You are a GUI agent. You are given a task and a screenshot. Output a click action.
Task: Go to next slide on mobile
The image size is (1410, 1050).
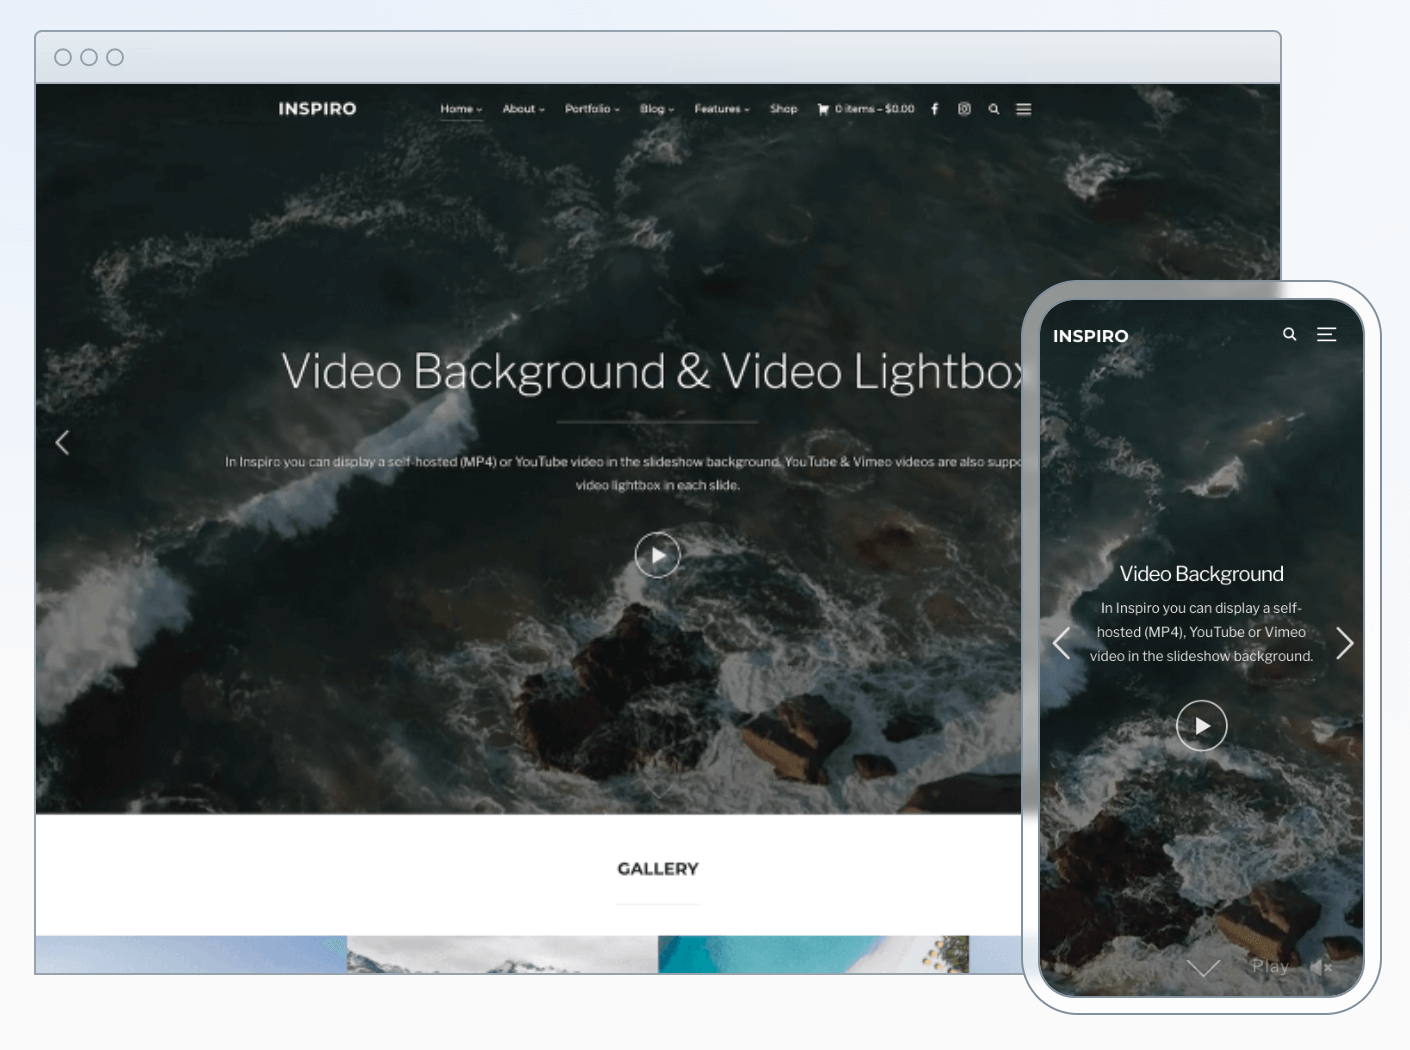pos(1345,643)
